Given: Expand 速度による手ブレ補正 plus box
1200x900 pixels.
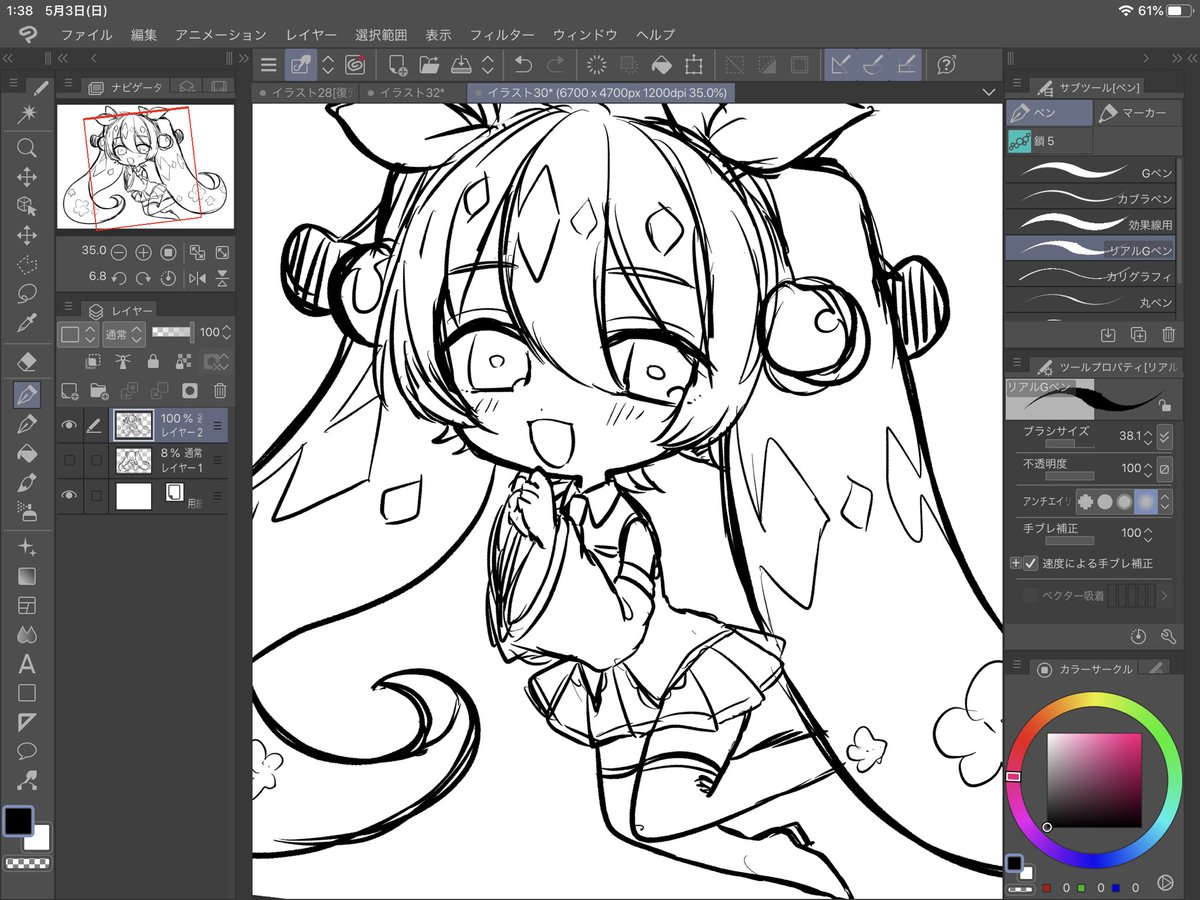Looking at the screenshot, I should pos(1016,563).
